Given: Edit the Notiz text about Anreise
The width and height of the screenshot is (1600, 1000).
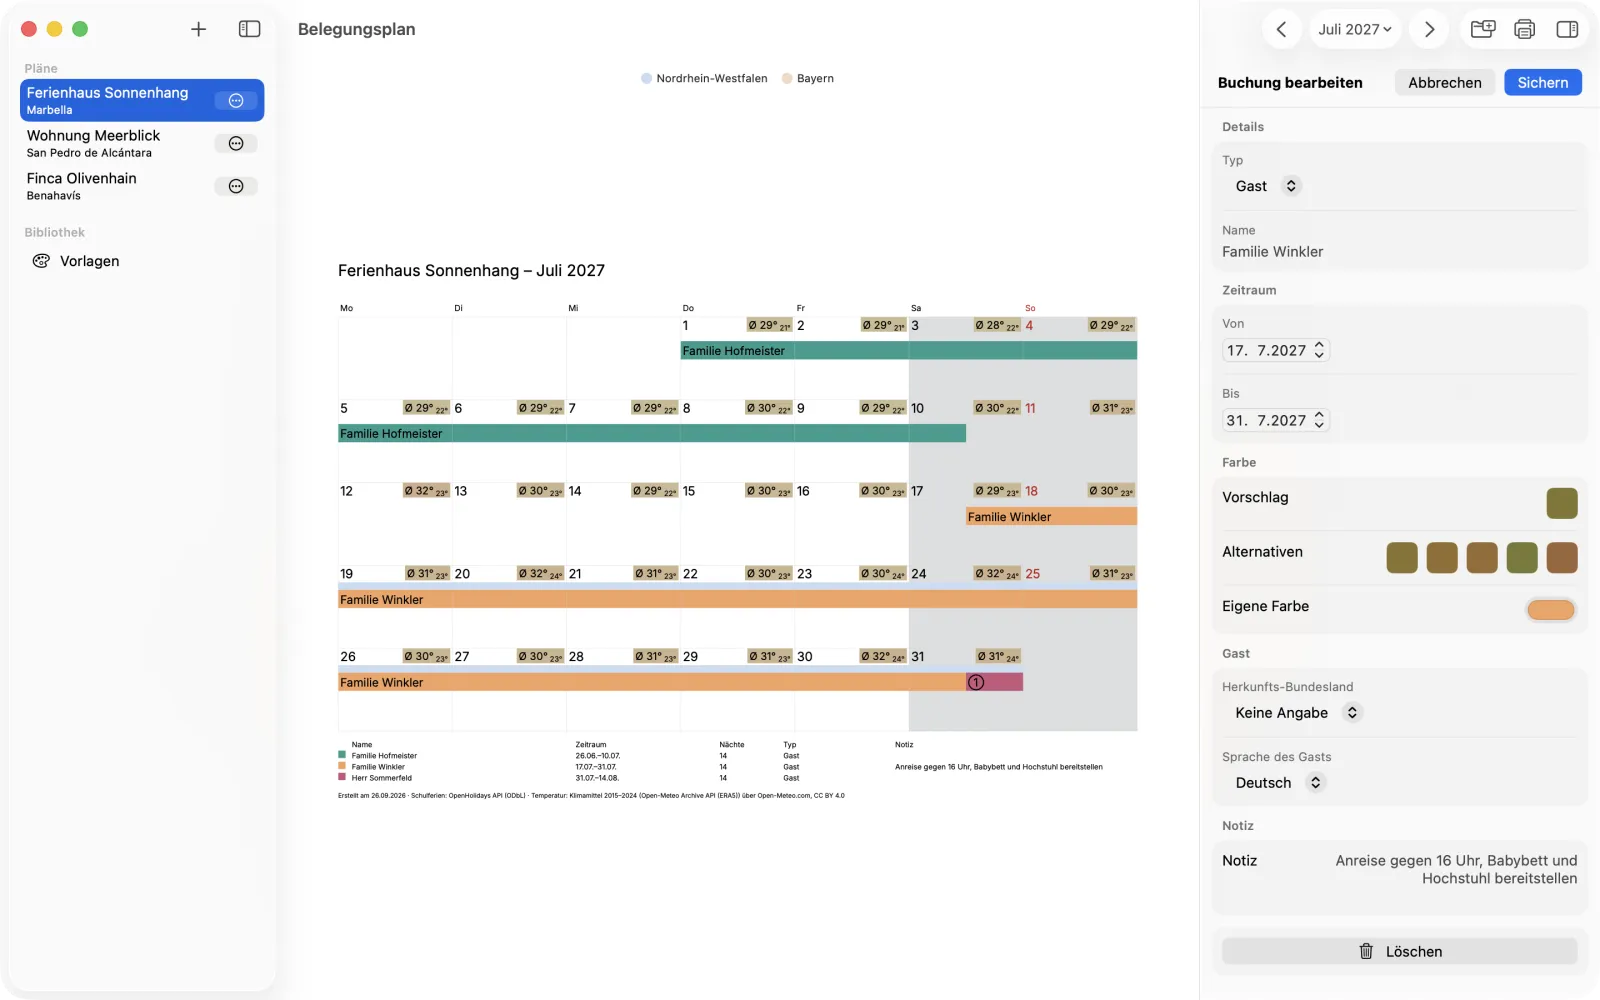Looking at the screenshot, I should [x=1455, y=870].
